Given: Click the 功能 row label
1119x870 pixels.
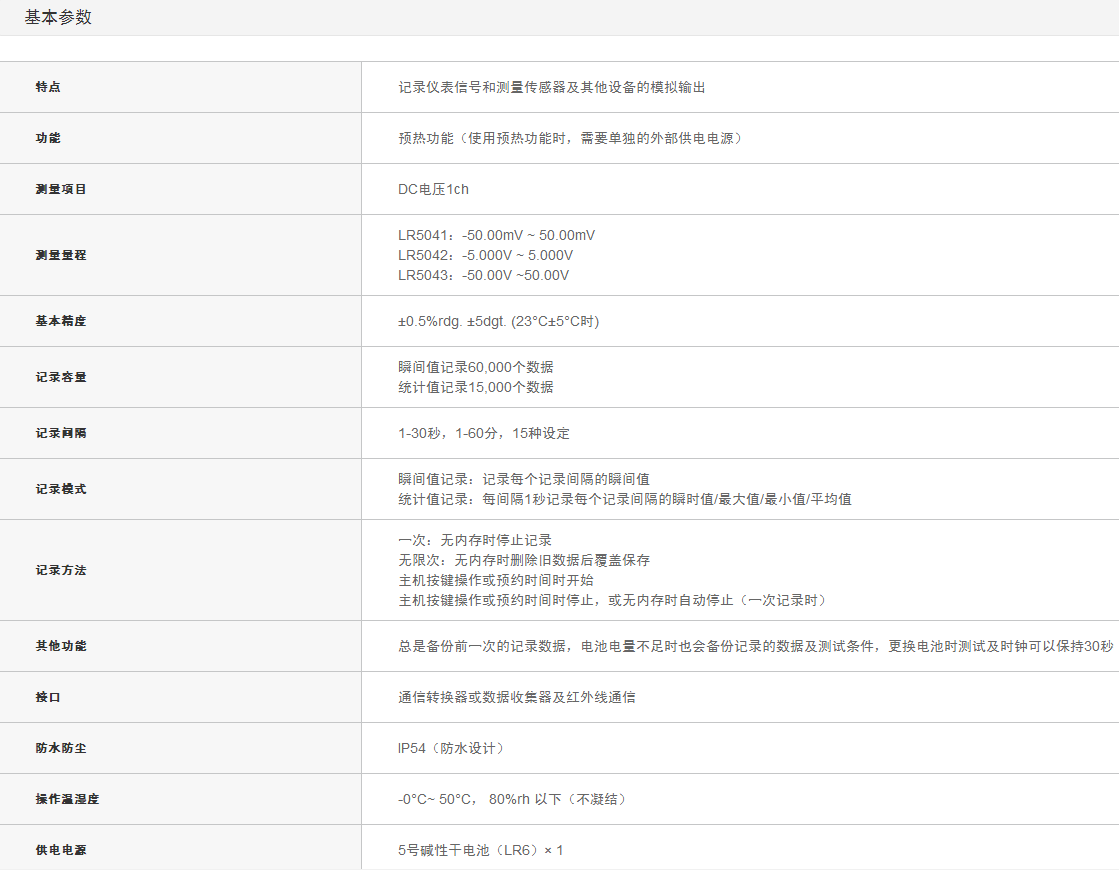Looking at the screenshot, I should point(48,138).
